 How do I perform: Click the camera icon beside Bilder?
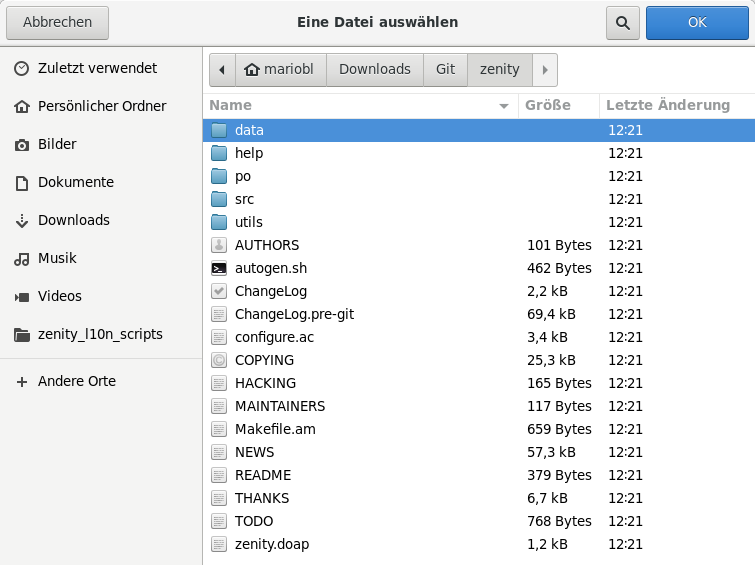21,145
